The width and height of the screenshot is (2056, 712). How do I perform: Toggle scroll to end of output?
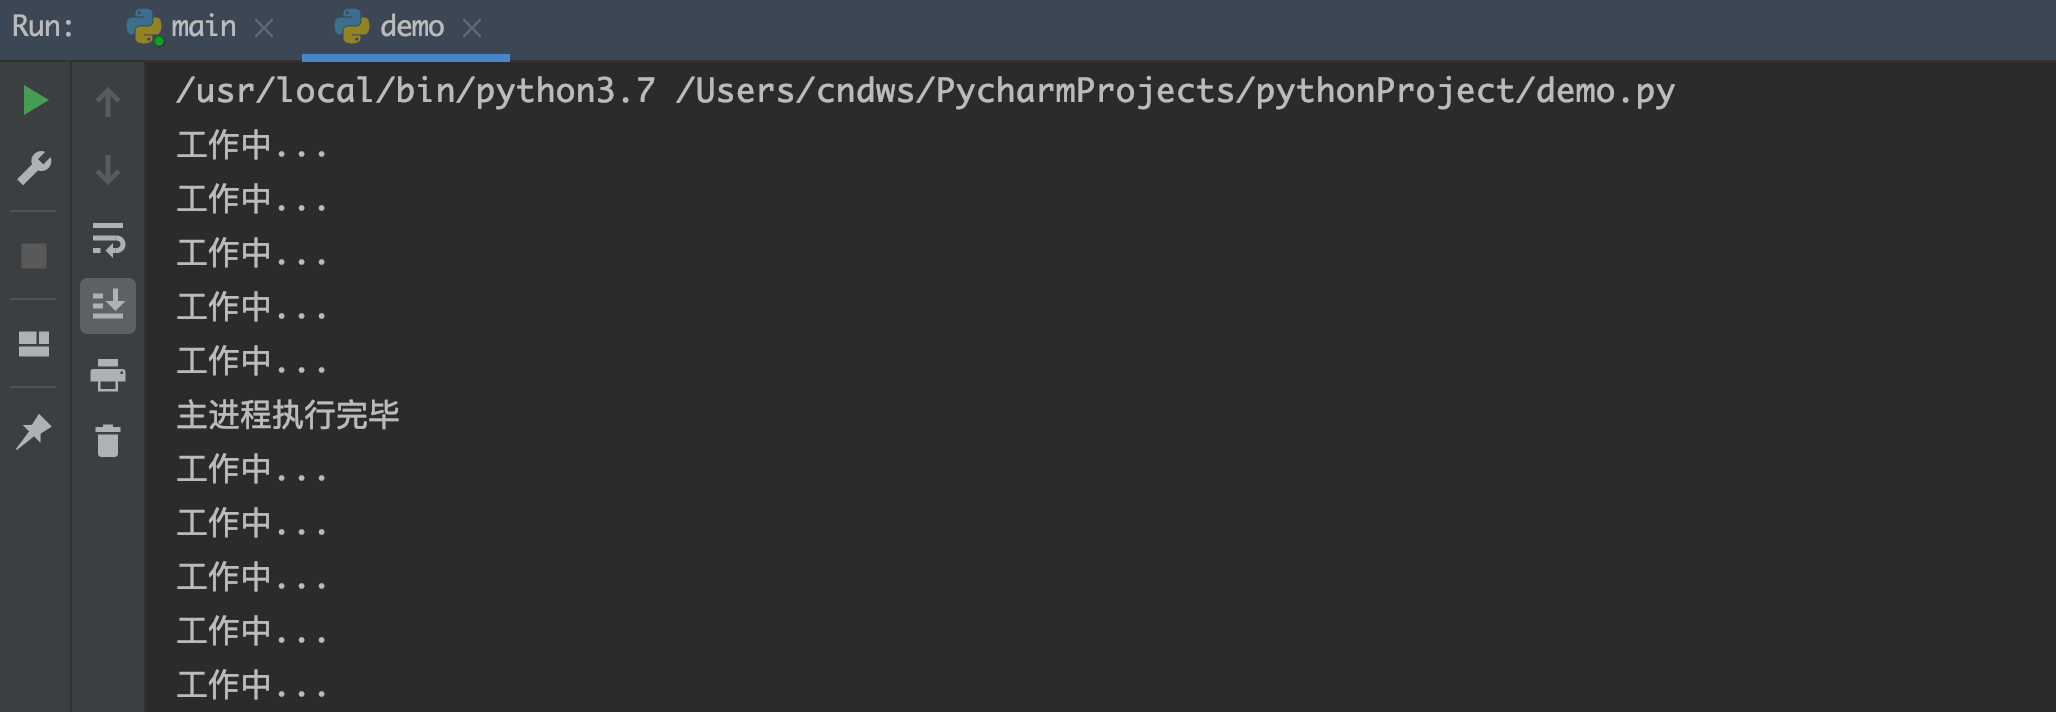(x=108, y=305)
